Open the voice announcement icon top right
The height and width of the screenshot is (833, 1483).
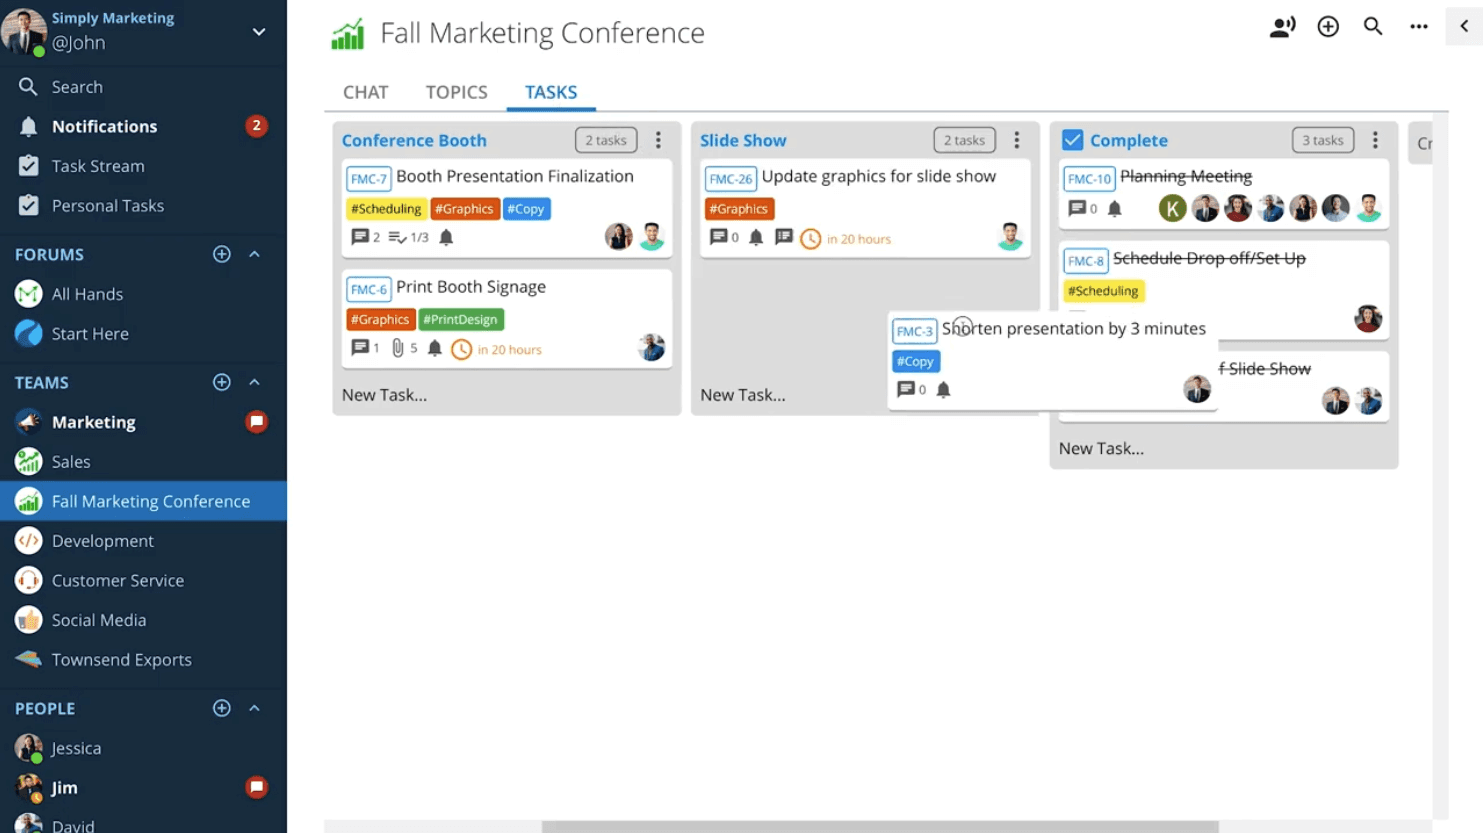[x=1283, y=27]
